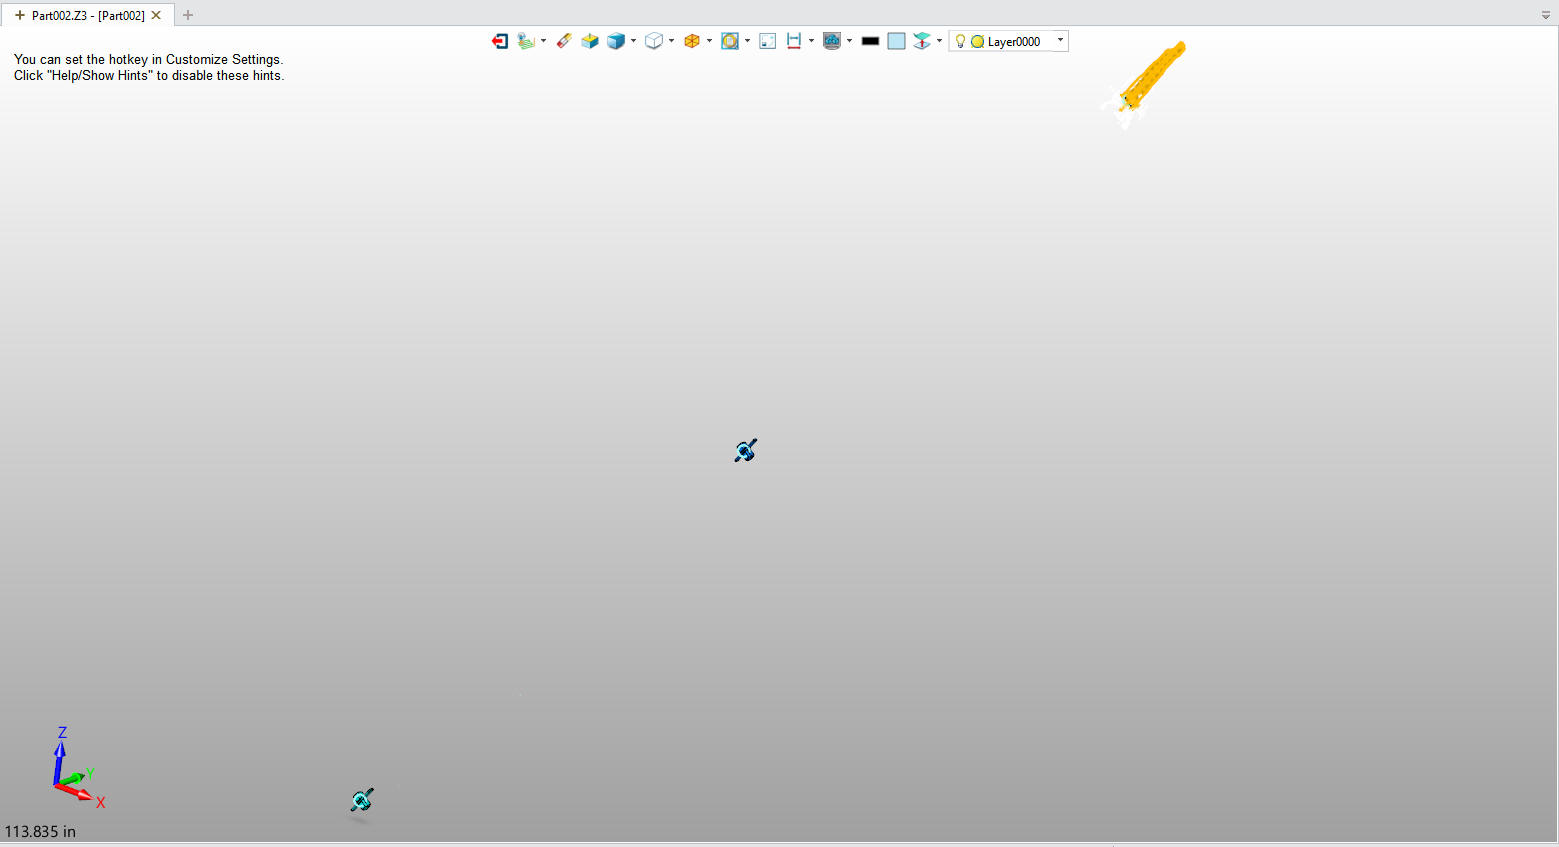Open the Layer0000 dropdown list
Viewport: 1559px width, 847px height.
coord(1060,41)
